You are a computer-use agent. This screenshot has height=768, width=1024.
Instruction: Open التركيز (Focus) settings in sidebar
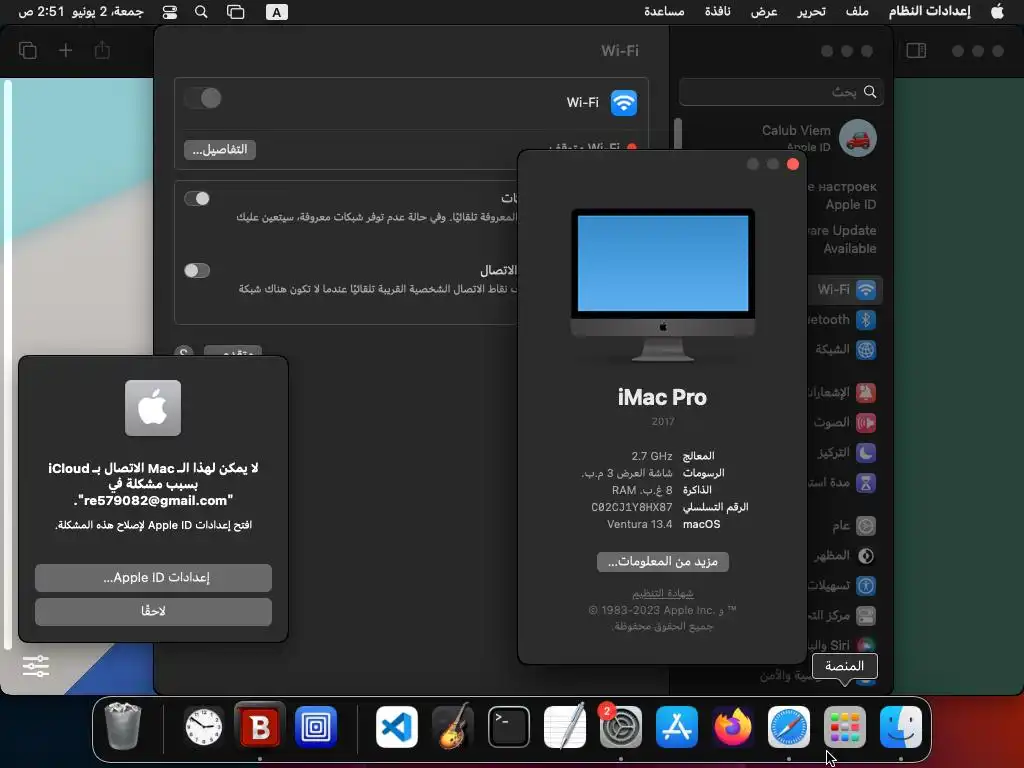tap(846, 453)
